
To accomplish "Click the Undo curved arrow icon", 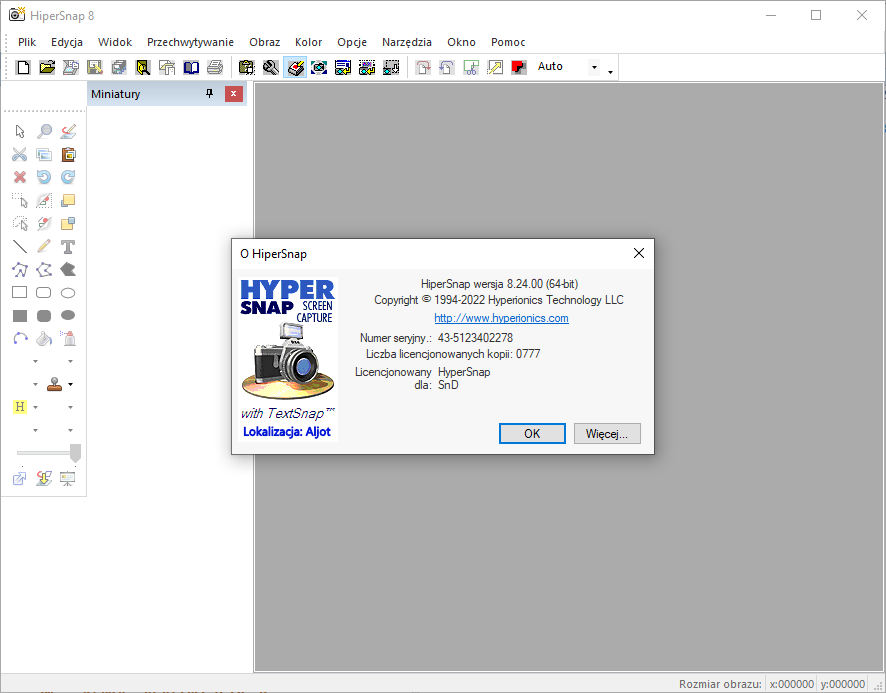I will click(44, 177).
